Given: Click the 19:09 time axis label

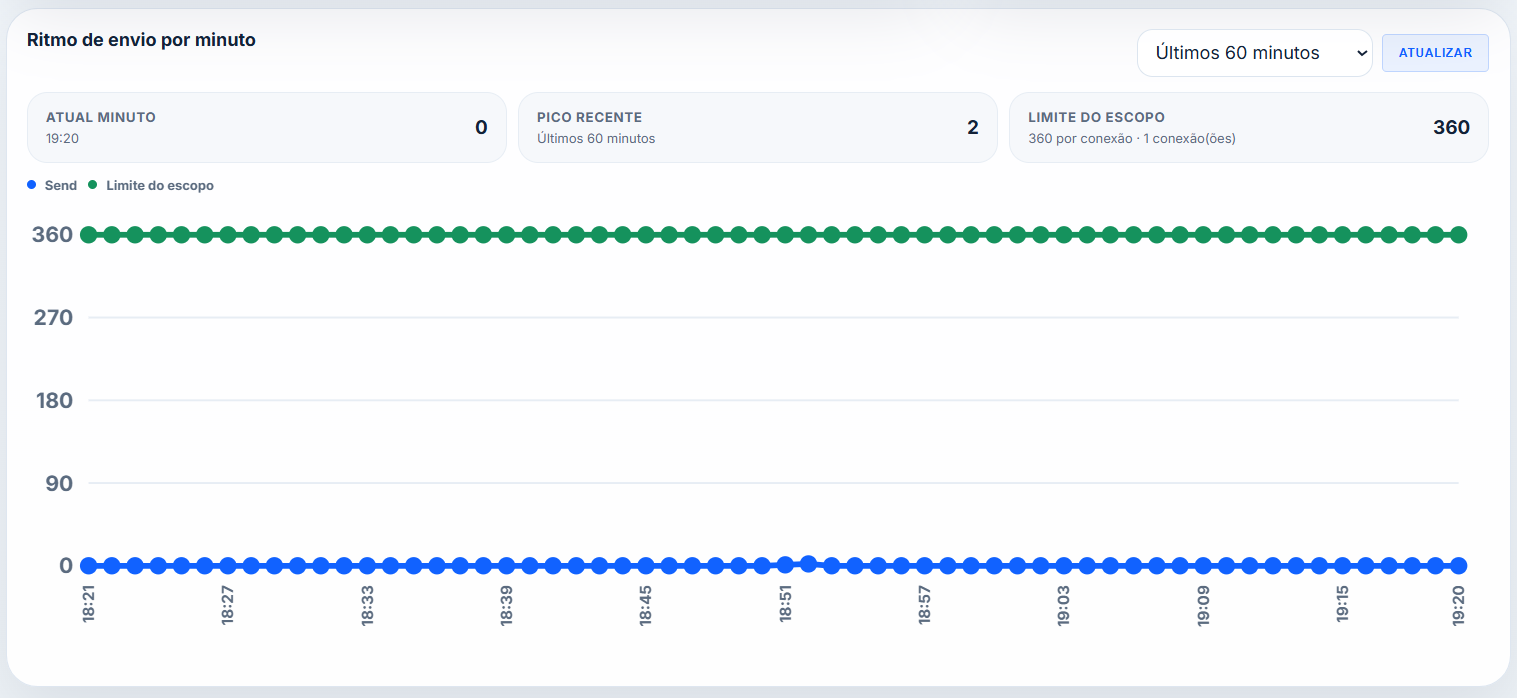Looking at the screenshot, I should tap(1203, 605).
